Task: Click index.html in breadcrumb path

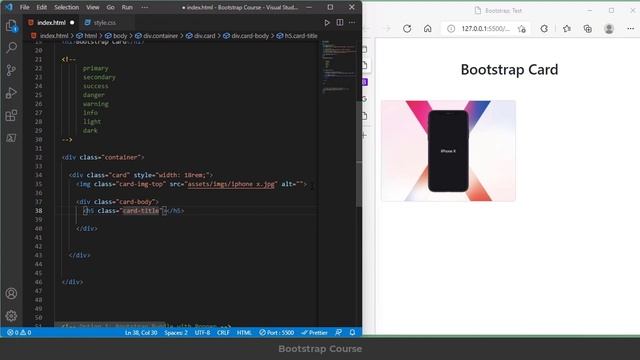Action: tap(54, 36)
